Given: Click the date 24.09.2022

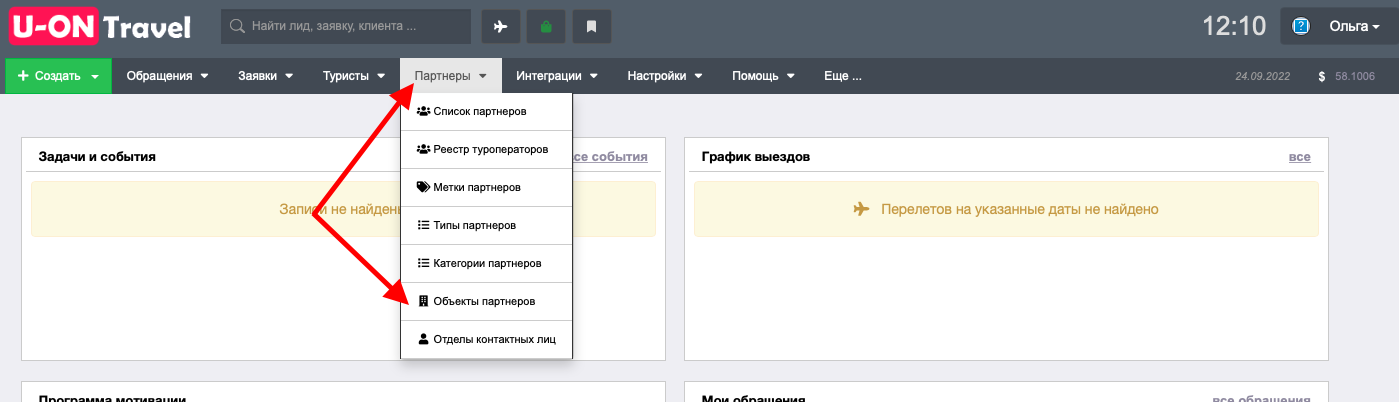Looking at the screenshot, I should [x=1263, y=76].
